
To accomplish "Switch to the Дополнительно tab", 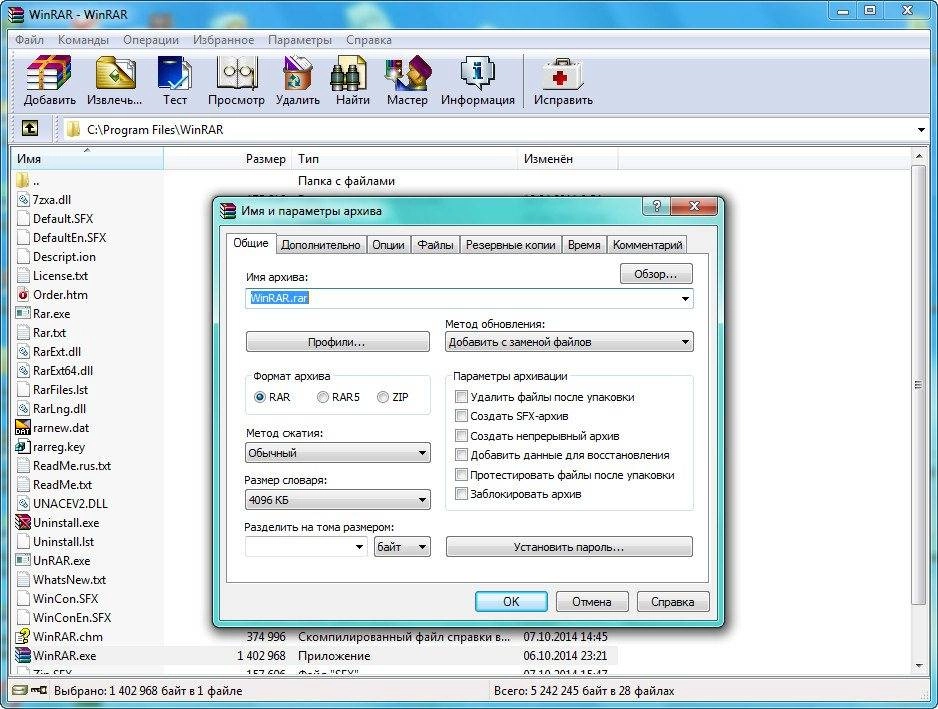I will tap(321, 245).
